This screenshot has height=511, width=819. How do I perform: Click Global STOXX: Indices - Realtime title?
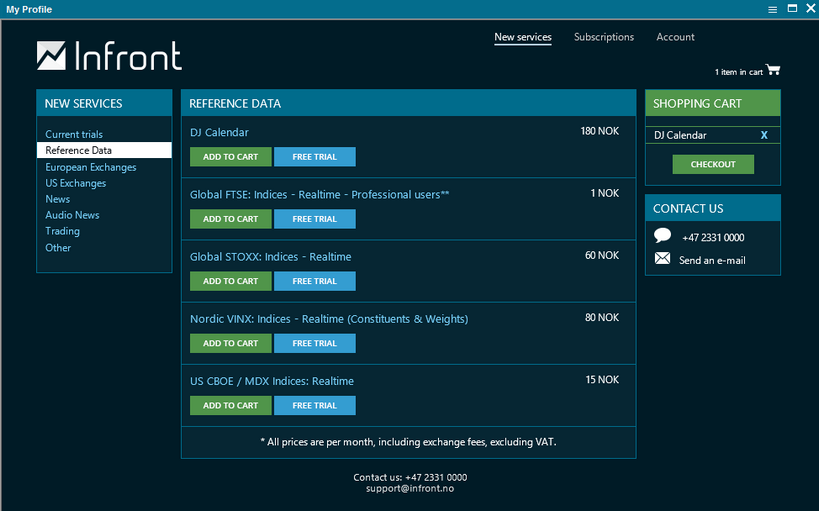(271, 257)
